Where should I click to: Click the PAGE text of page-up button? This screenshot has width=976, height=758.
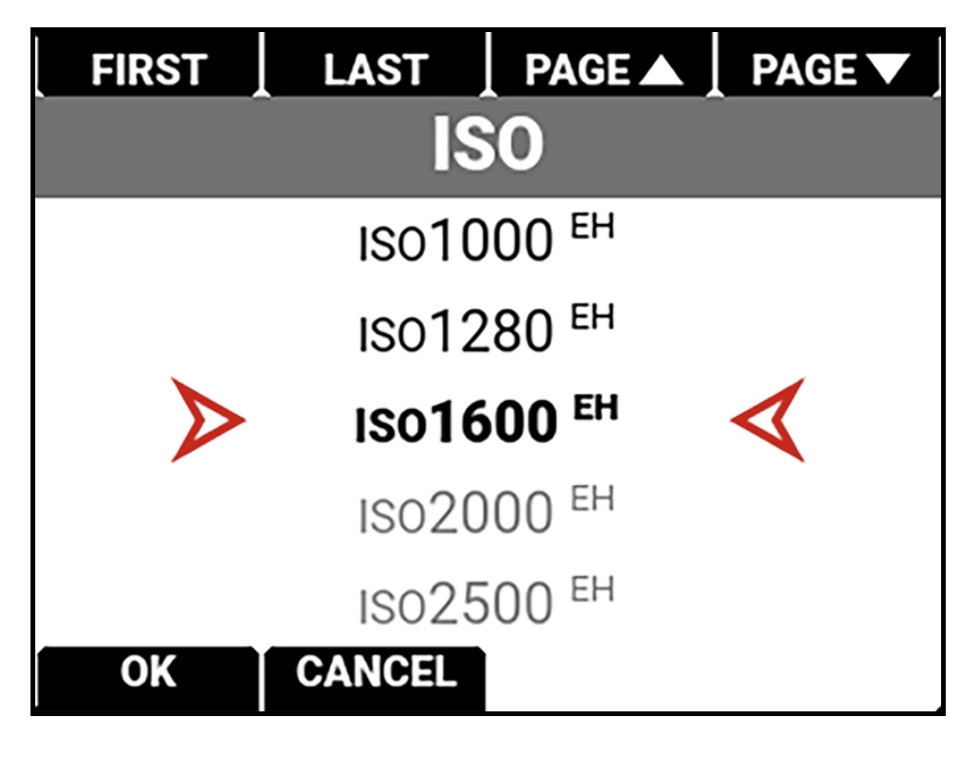577,69
